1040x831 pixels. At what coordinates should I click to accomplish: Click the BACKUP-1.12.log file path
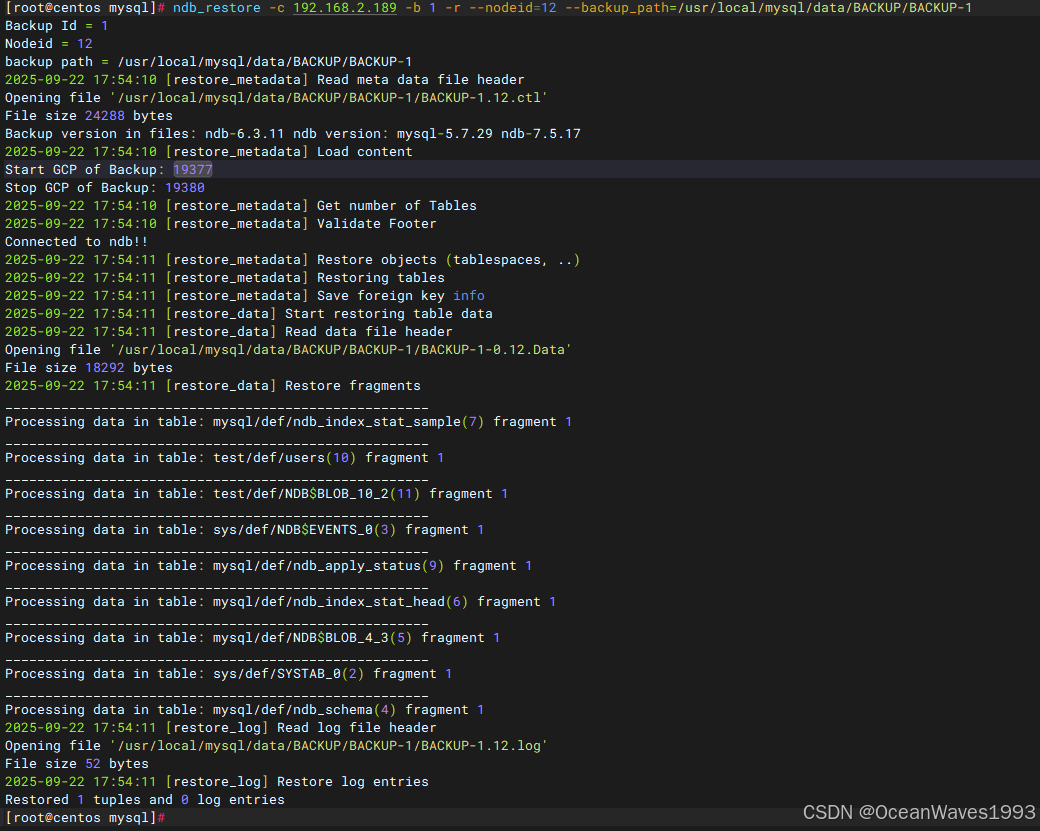coord(329,745)
